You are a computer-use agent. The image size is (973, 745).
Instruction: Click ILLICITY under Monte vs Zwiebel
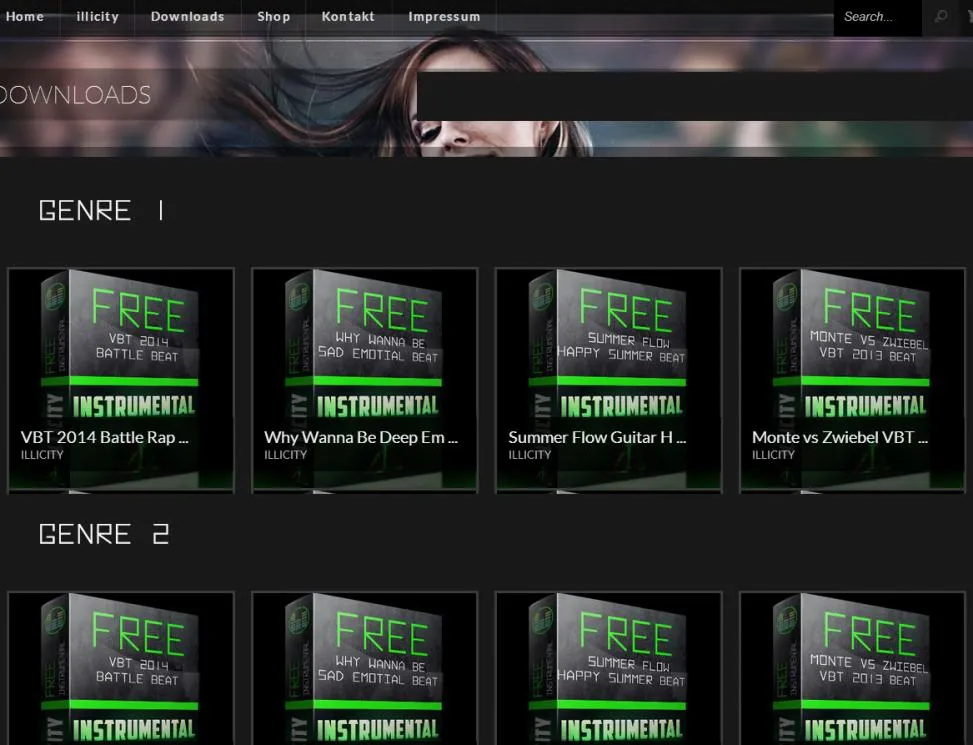[x=773, y=455]
